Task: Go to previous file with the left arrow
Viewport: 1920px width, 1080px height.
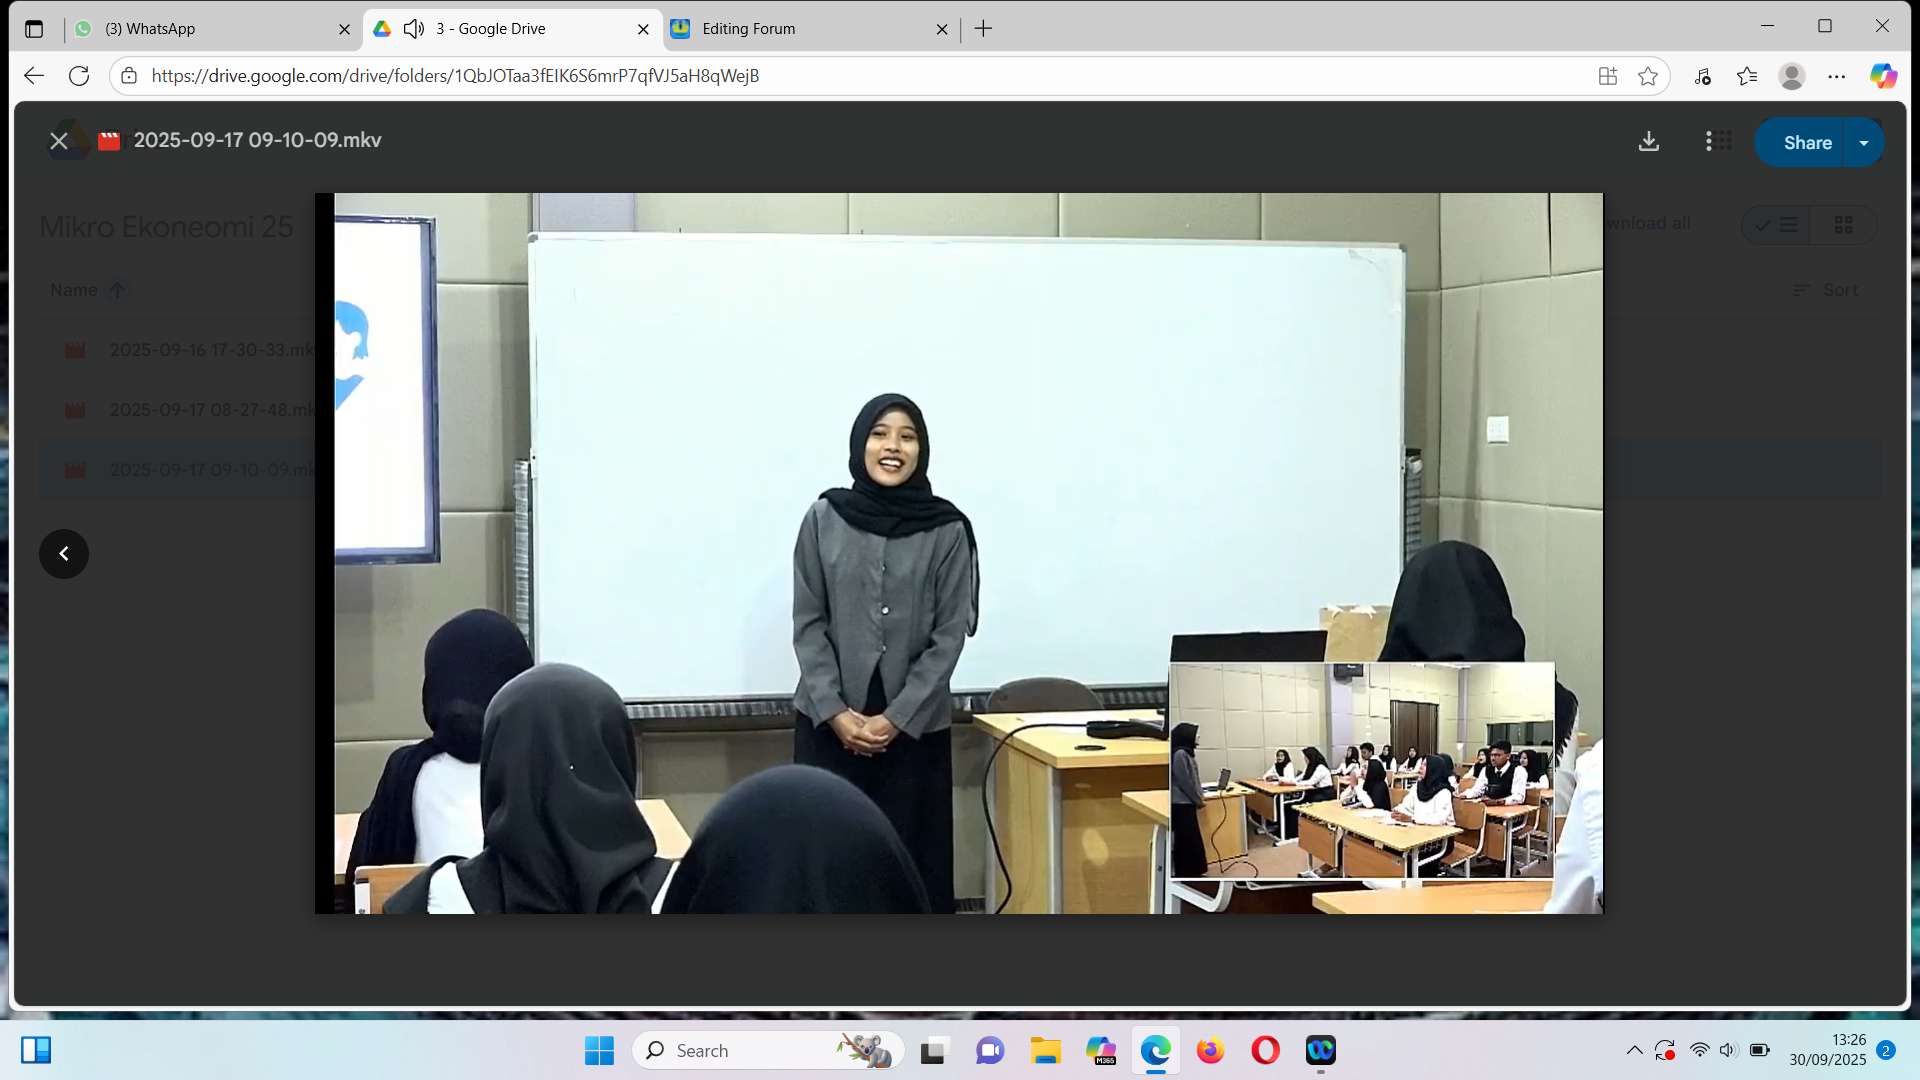Action: (64, 554)
